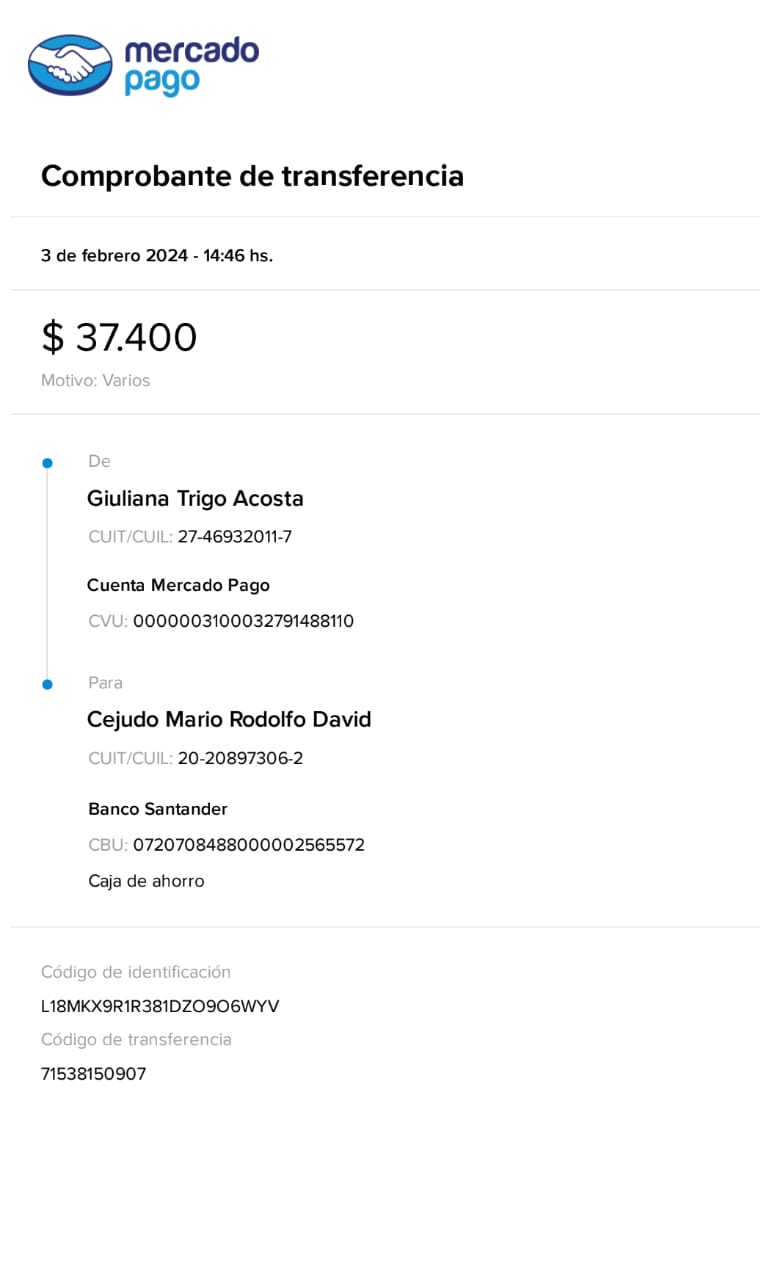
Task: Click the blue dot beside De
Action: click(47, 463)
